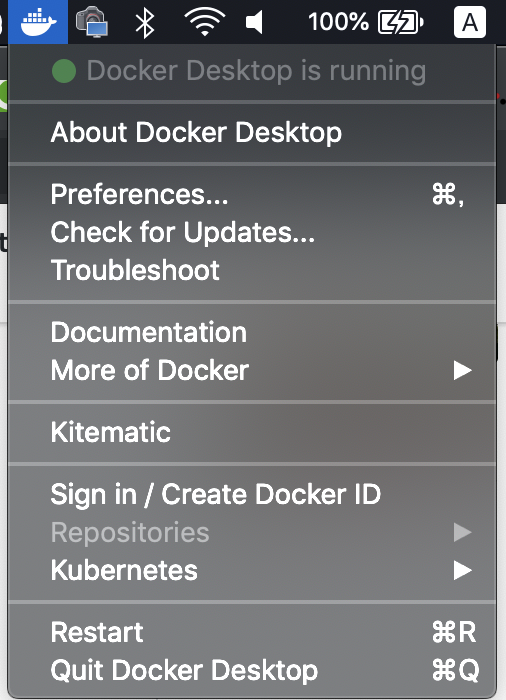Launch Kitematic from the menu
This screenshot has width=506, height=700.
click(252, 432)
